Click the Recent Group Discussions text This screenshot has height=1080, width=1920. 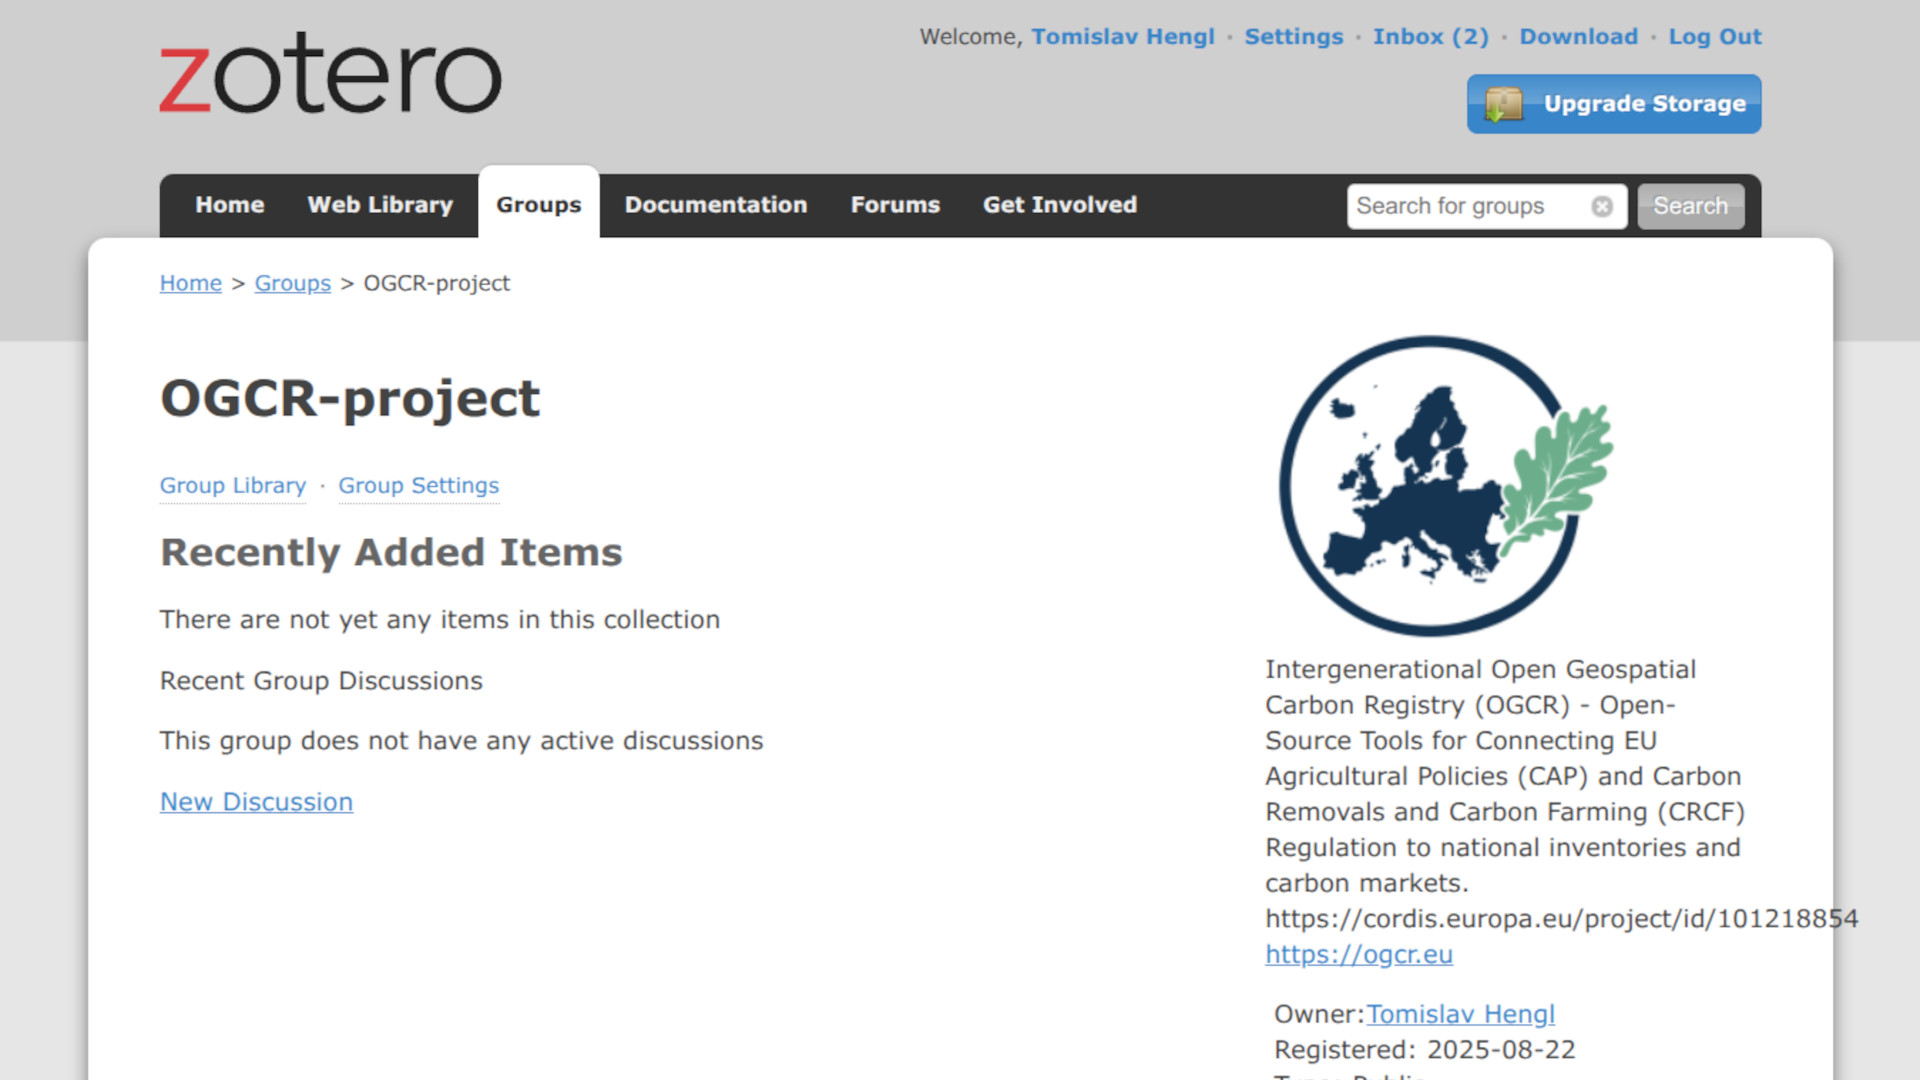[x=321, y=681]
